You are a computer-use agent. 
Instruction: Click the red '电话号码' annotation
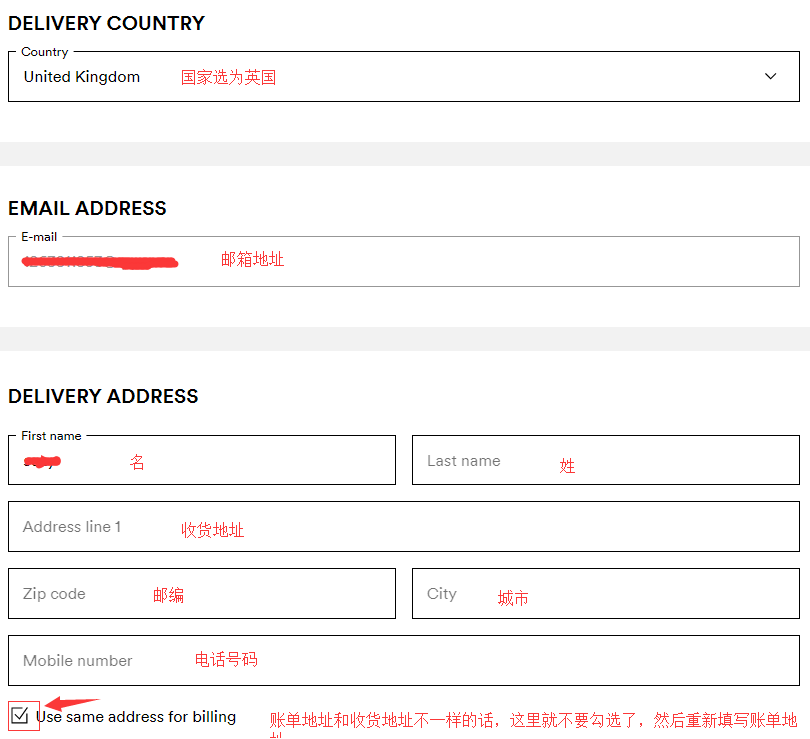(226, 659)
